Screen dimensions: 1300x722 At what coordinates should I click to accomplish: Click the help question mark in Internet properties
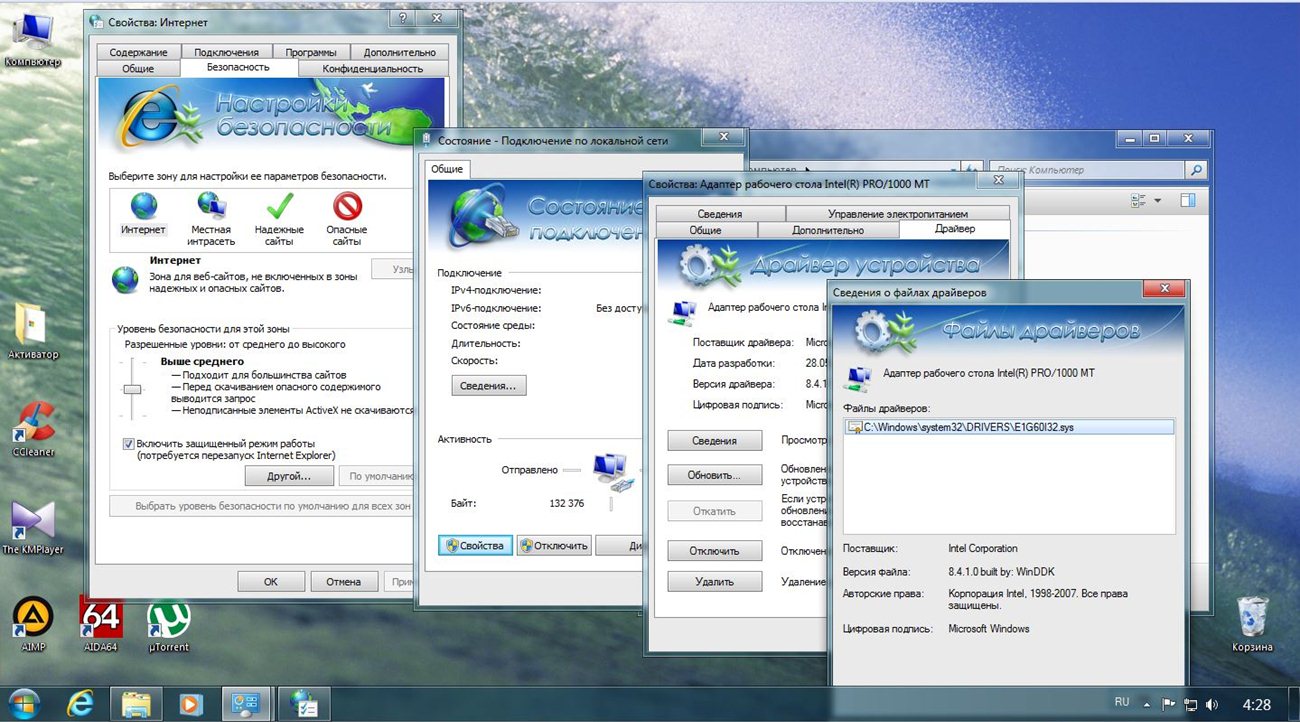tap(401, 19)
